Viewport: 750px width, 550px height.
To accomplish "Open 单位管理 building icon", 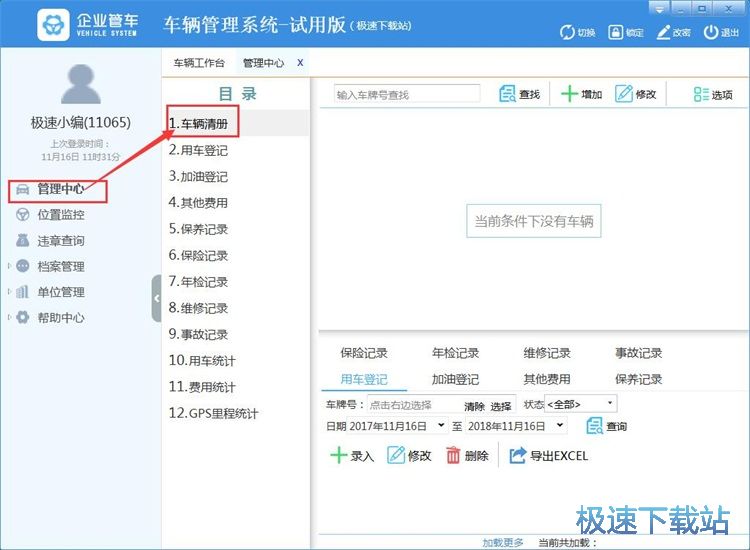I will pyautogui.click(x=22, y=292).
